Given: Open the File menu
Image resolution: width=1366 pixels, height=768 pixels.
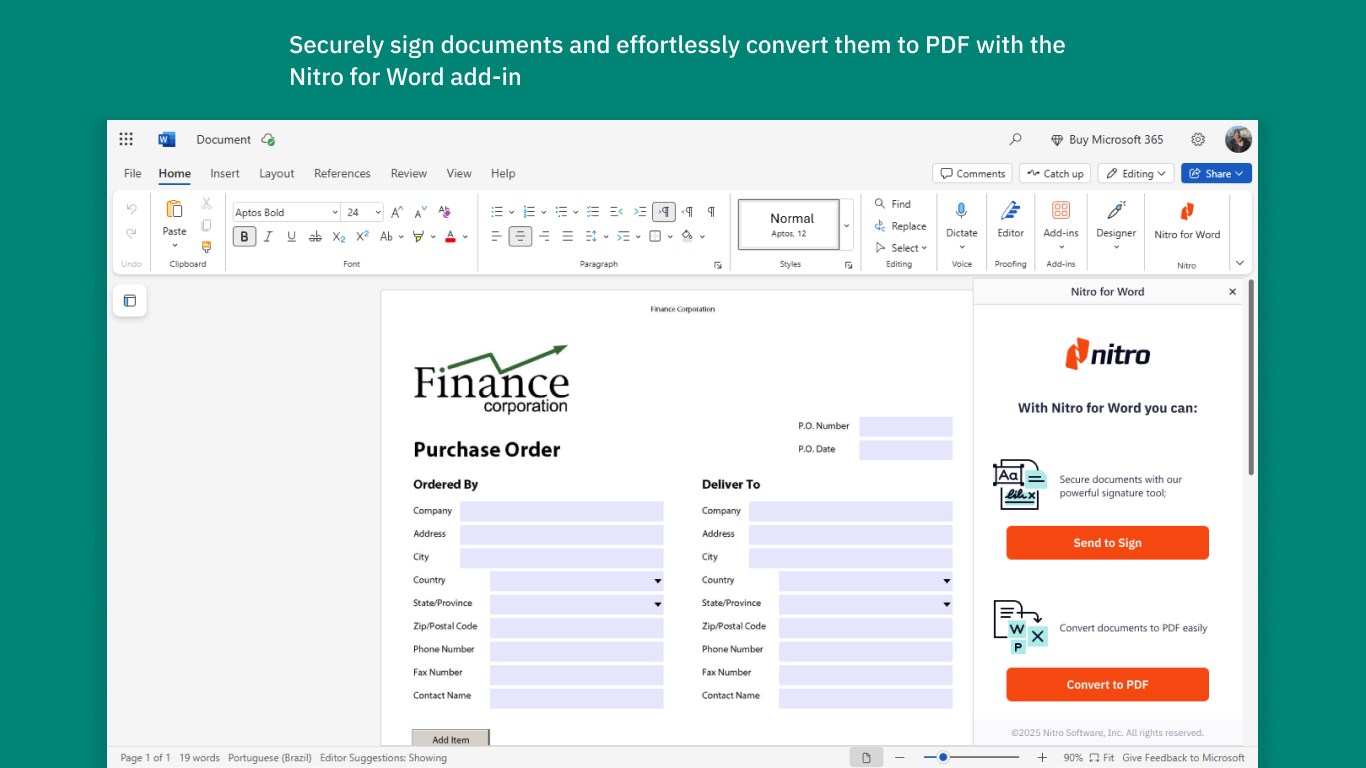Looking at the screenshot, I should click(132, 173).
